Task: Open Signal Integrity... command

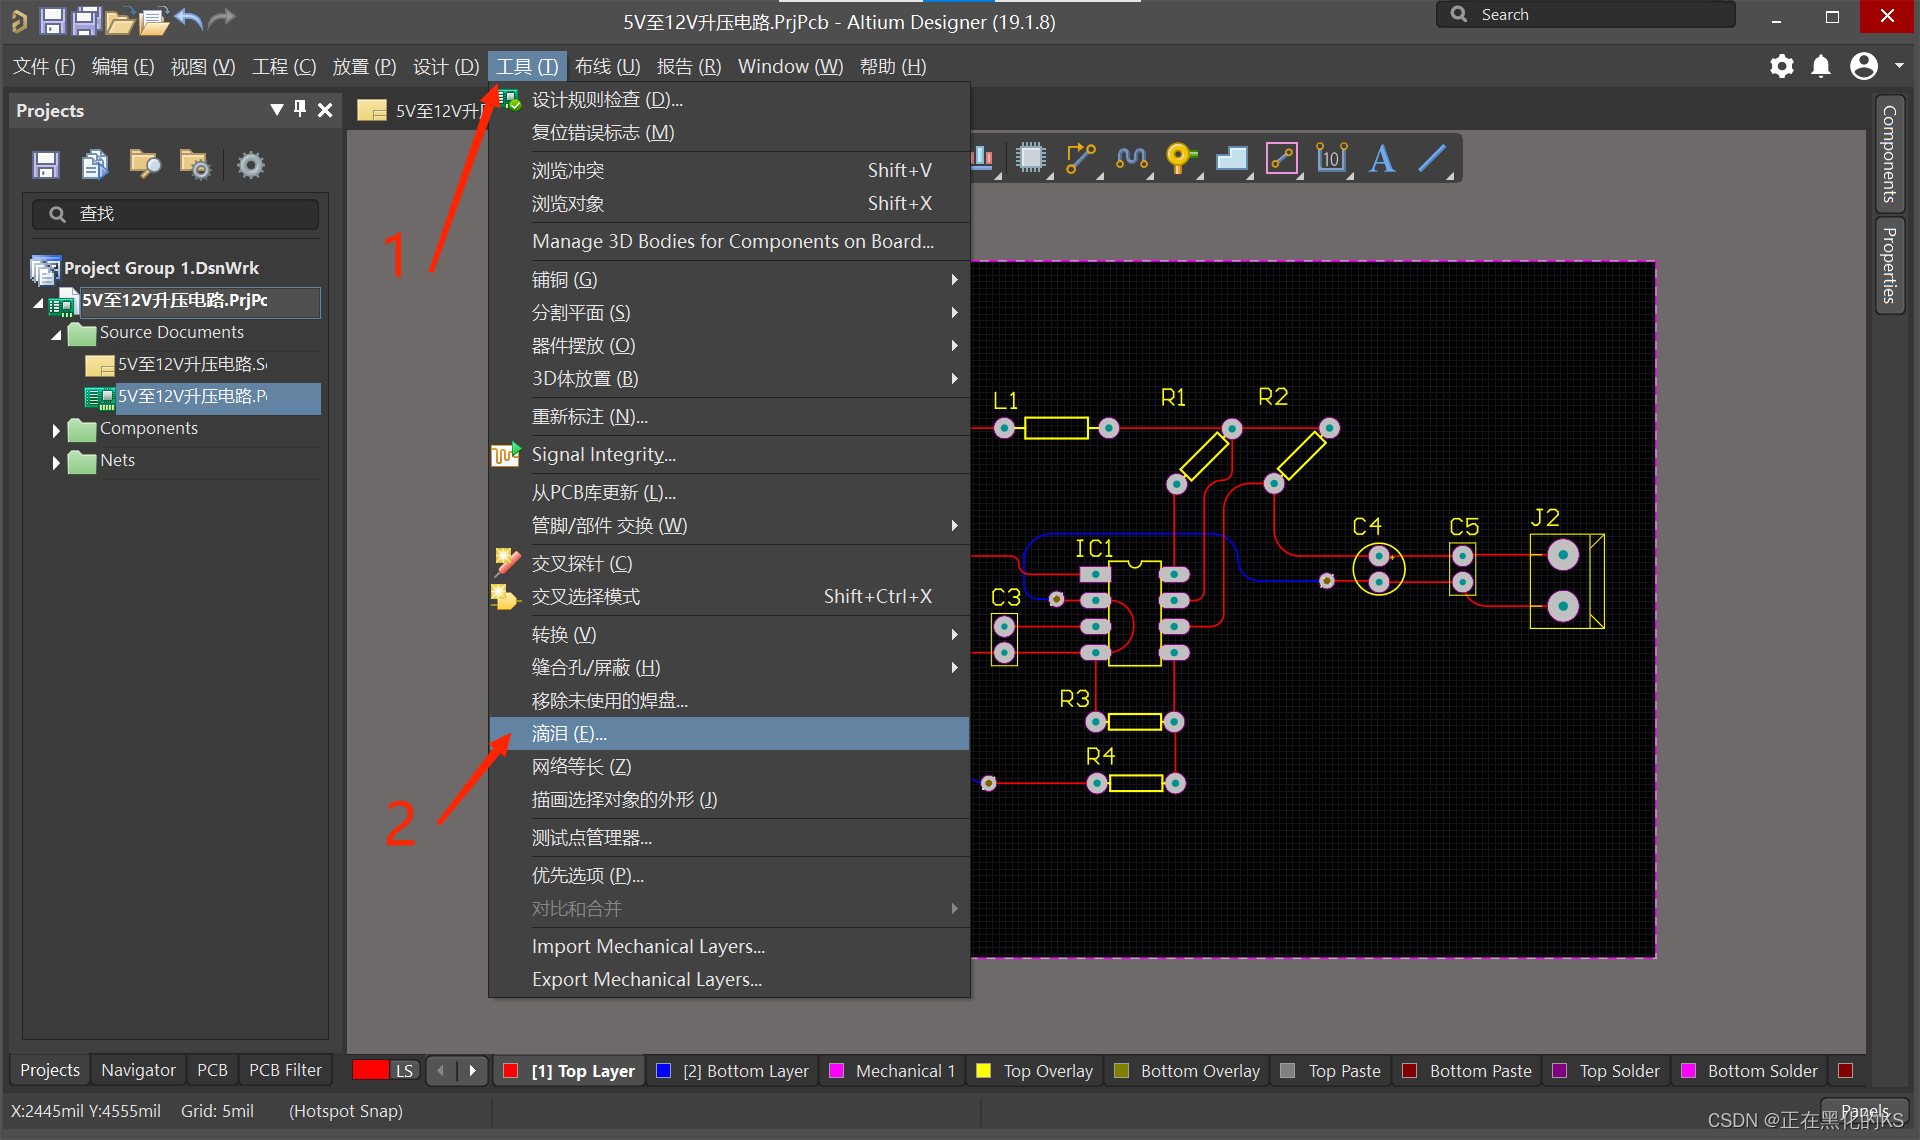Action: tap(604, 455)
